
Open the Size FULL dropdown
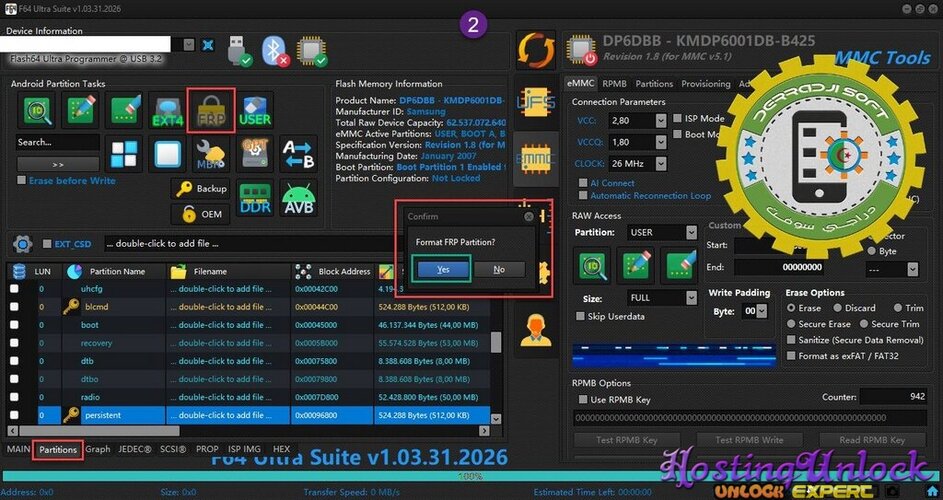click(691, 298)
